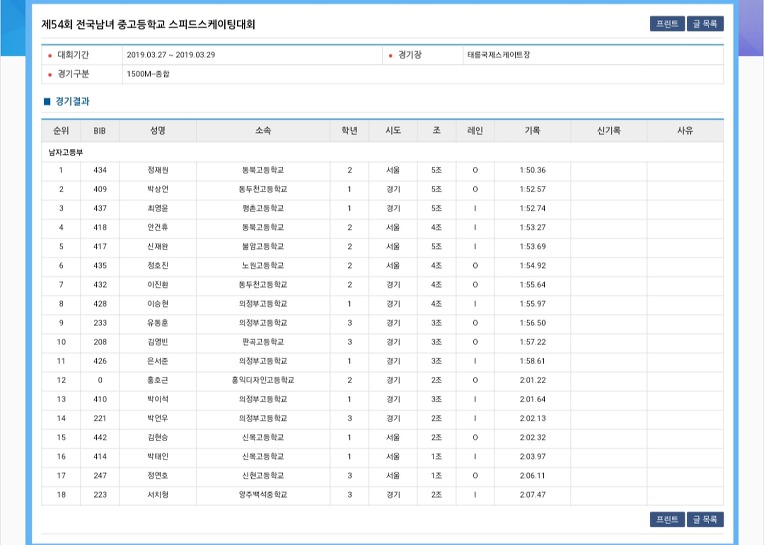
Task: Click school name 흥익디자인고등학교 in rank 12
Action: click(263, 380)
